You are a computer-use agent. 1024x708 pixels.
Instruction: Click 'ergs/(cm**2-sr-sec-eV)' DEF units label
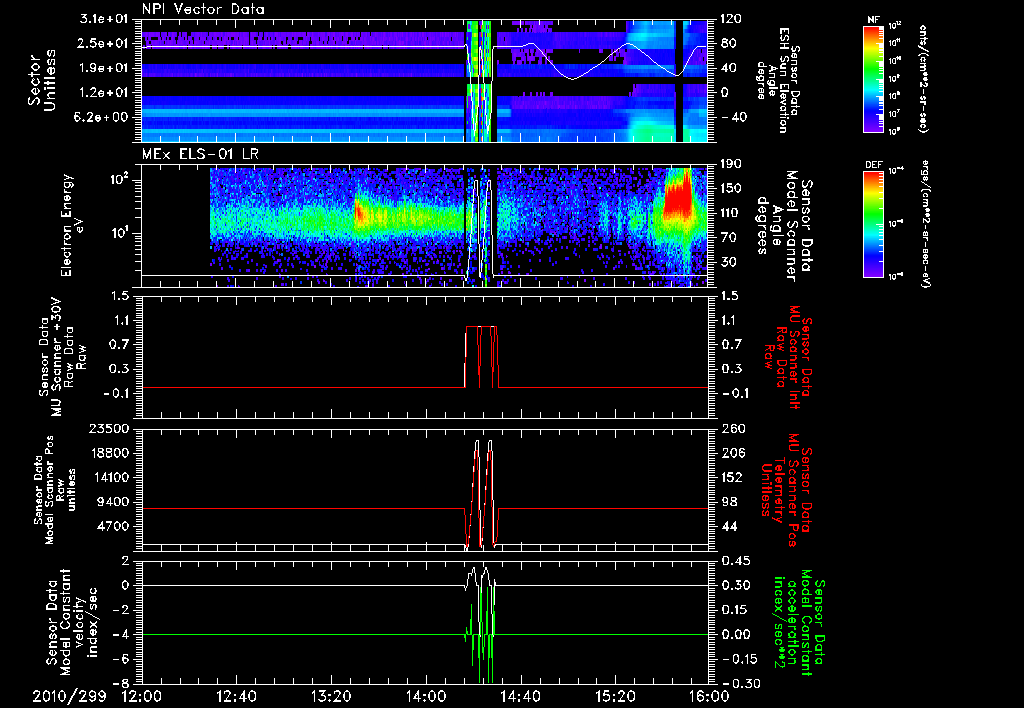[x=927, y=223]
